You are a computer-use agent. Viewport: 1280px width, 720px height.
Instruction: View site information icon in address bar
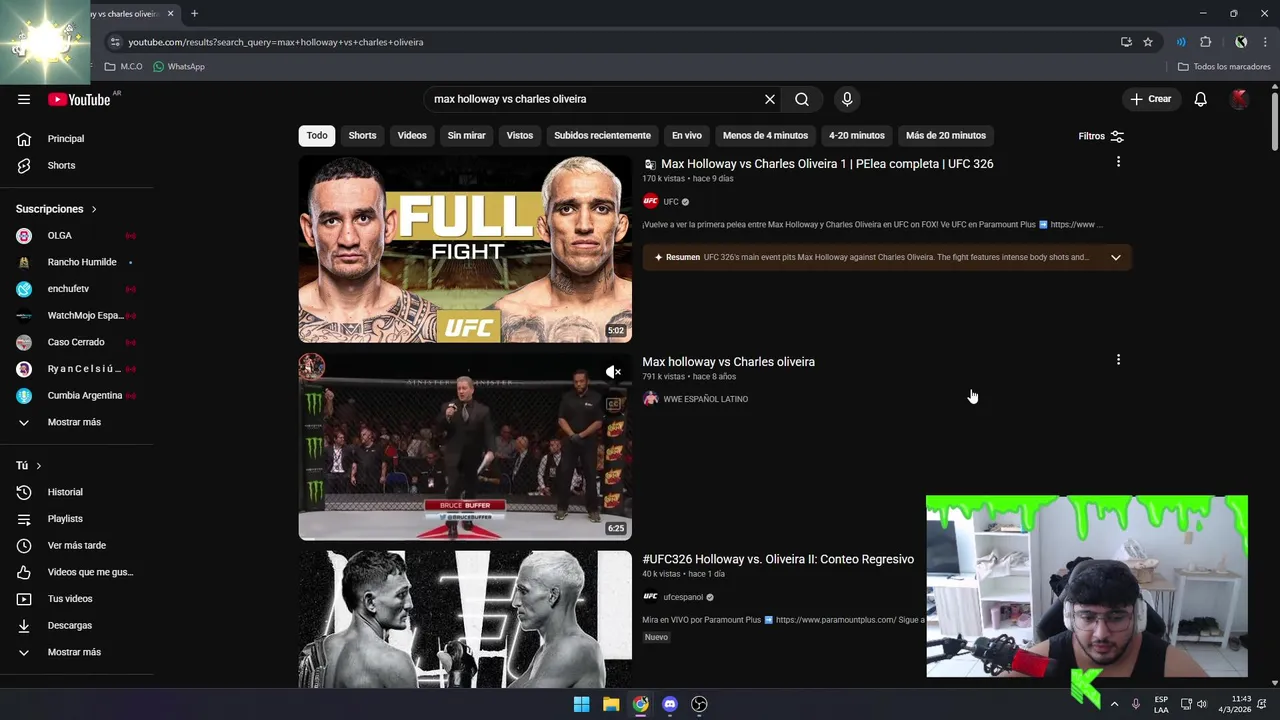pyautogui.click(x=115, y=42)
